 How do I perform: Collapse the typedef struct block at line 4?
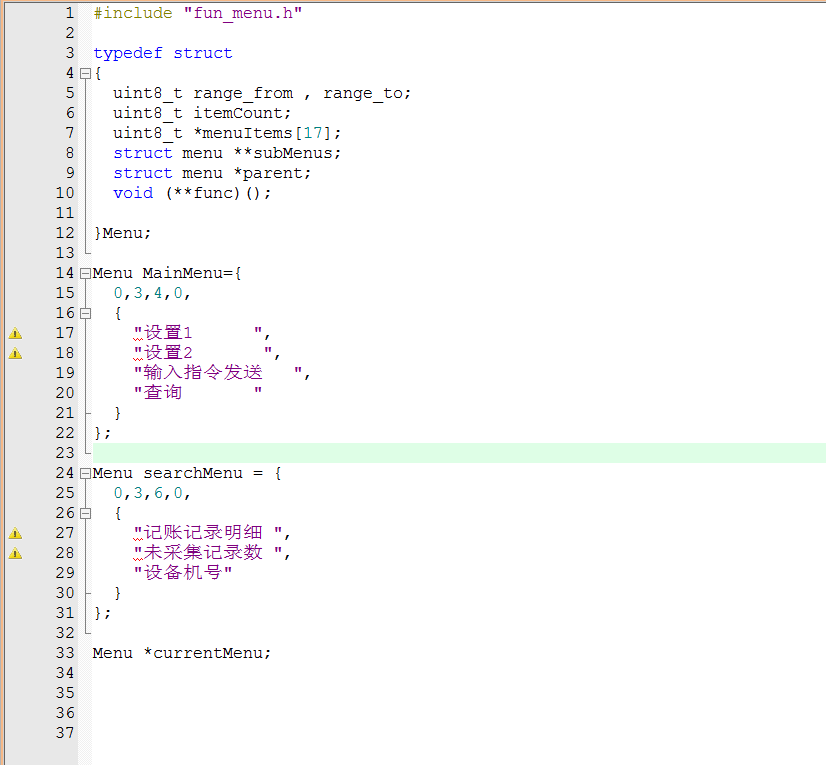pos(86,73)
